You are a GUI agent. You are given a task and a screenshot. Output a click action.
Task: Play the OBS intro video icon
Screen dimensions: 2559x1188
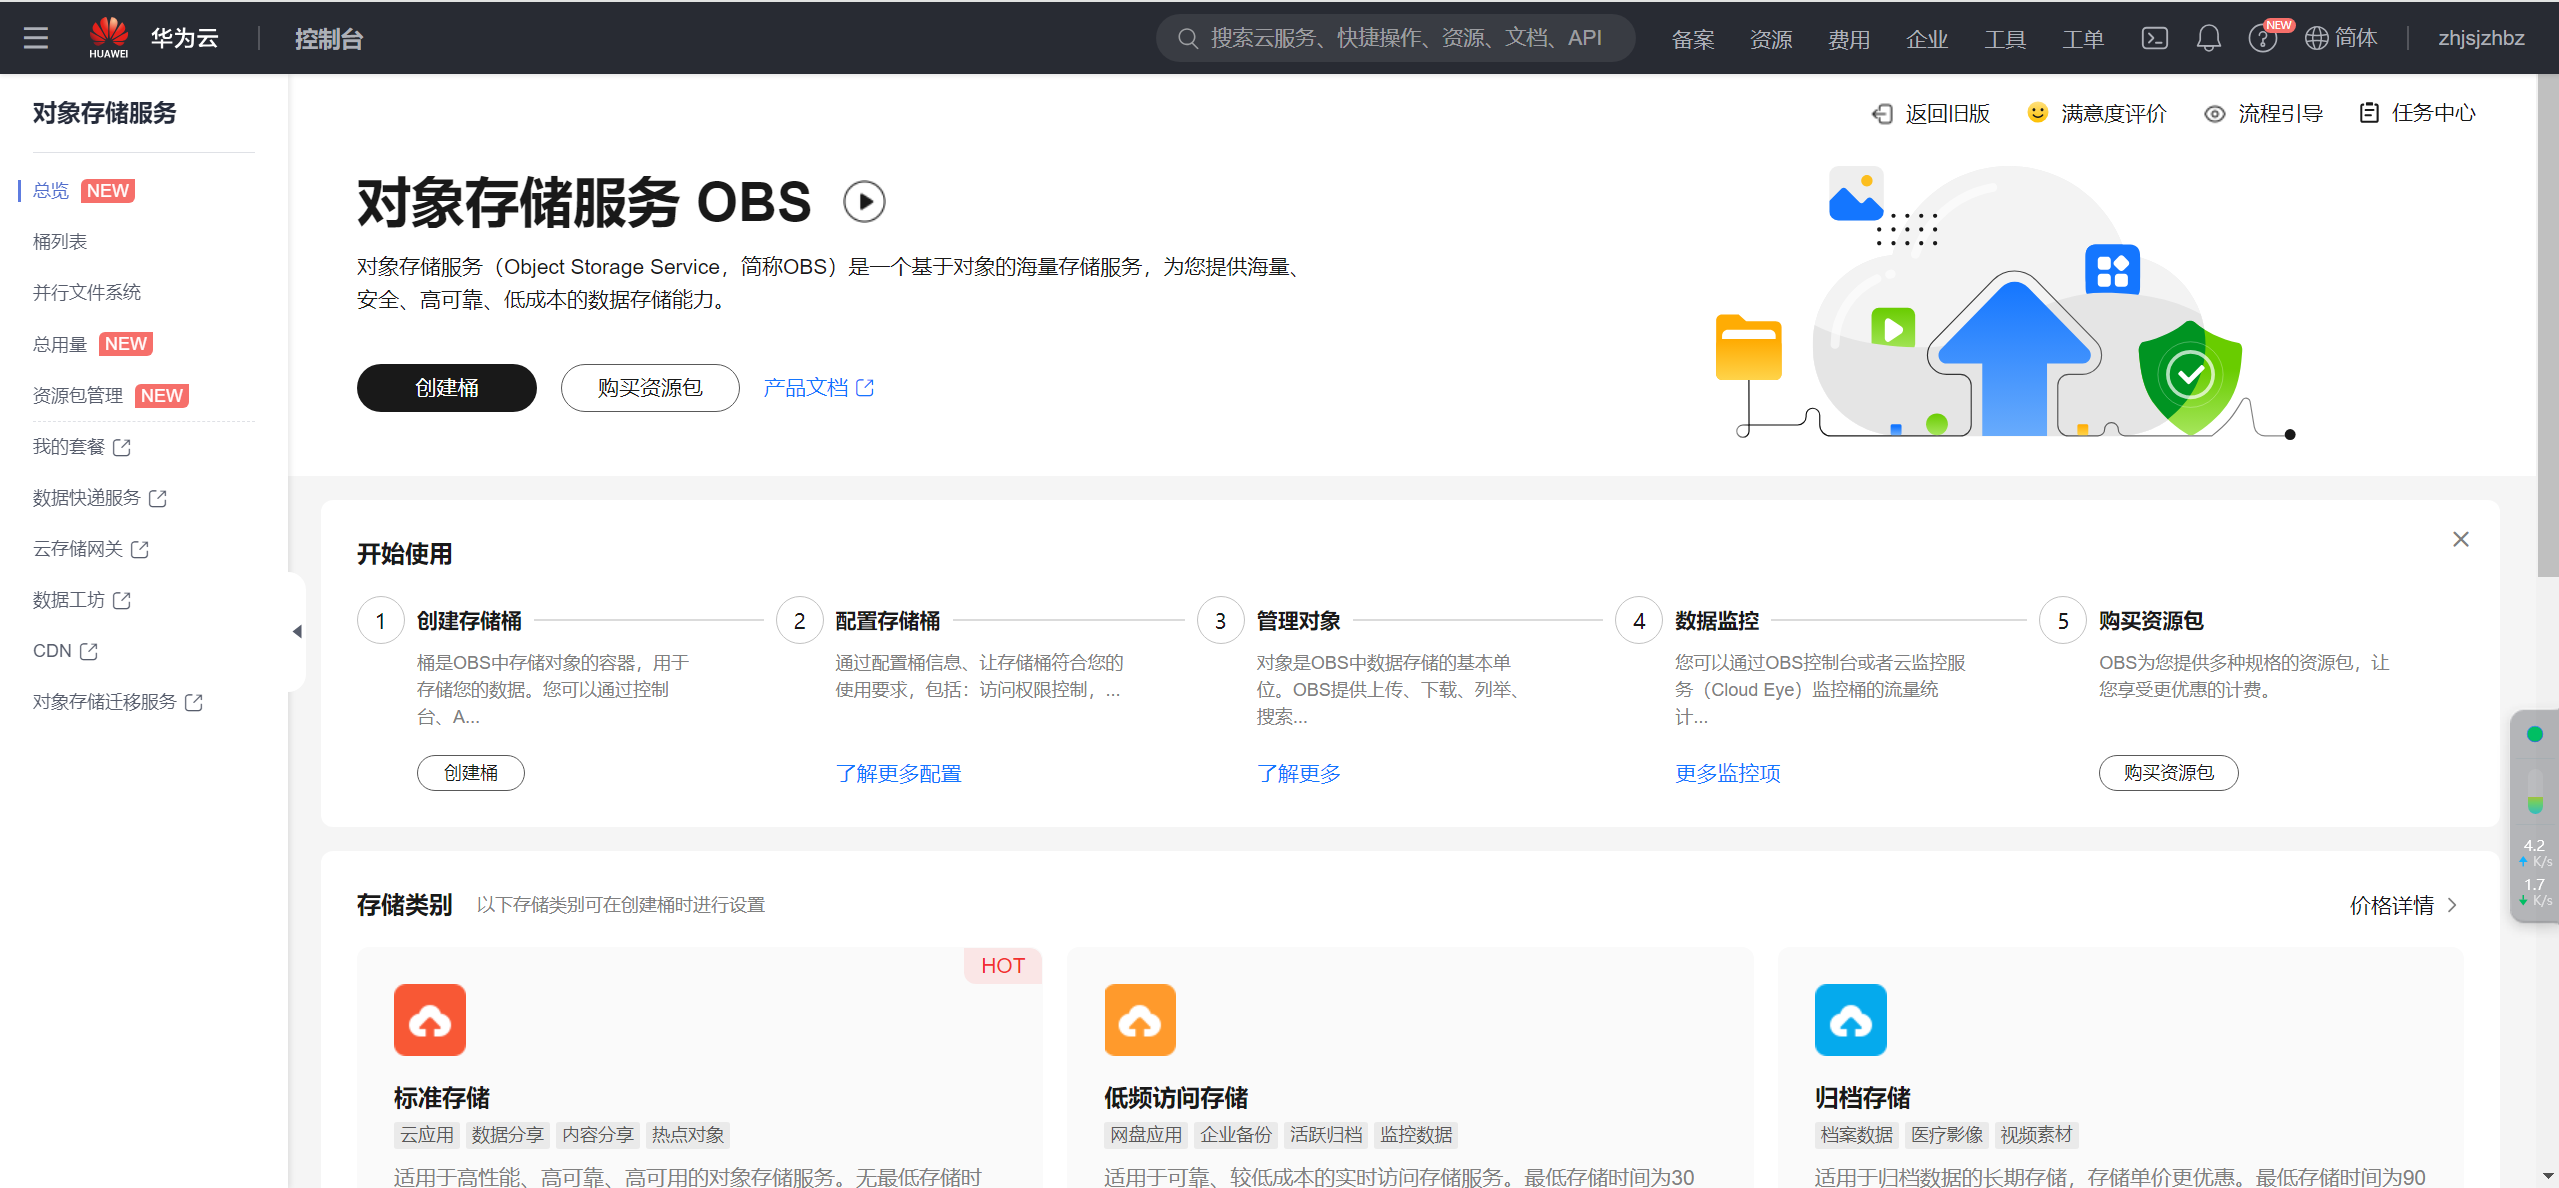click(864, 202)
